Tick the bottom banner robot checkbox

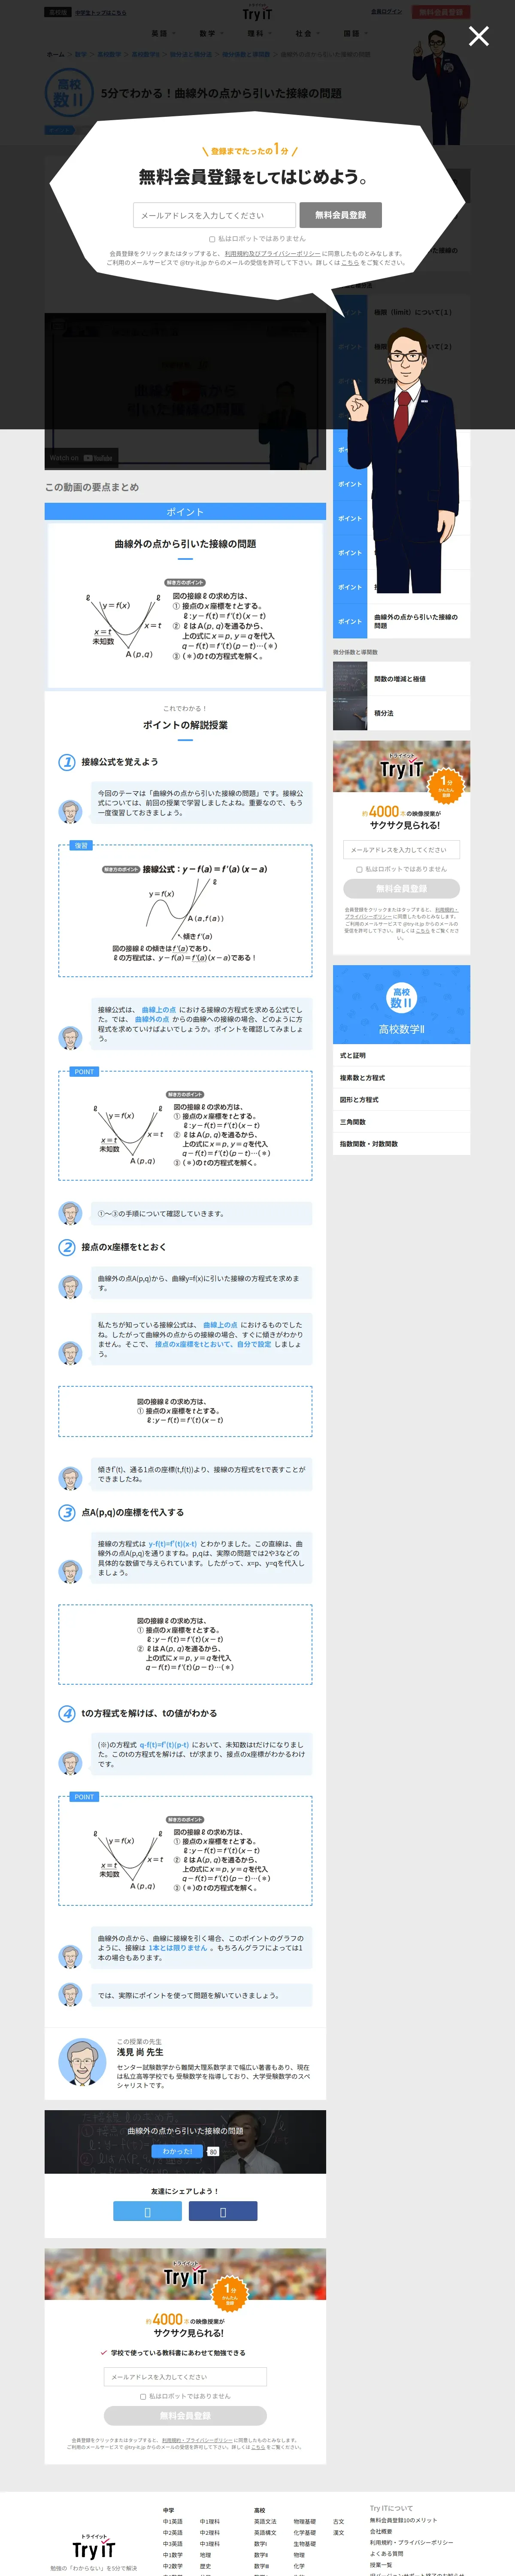point(143,2396)
